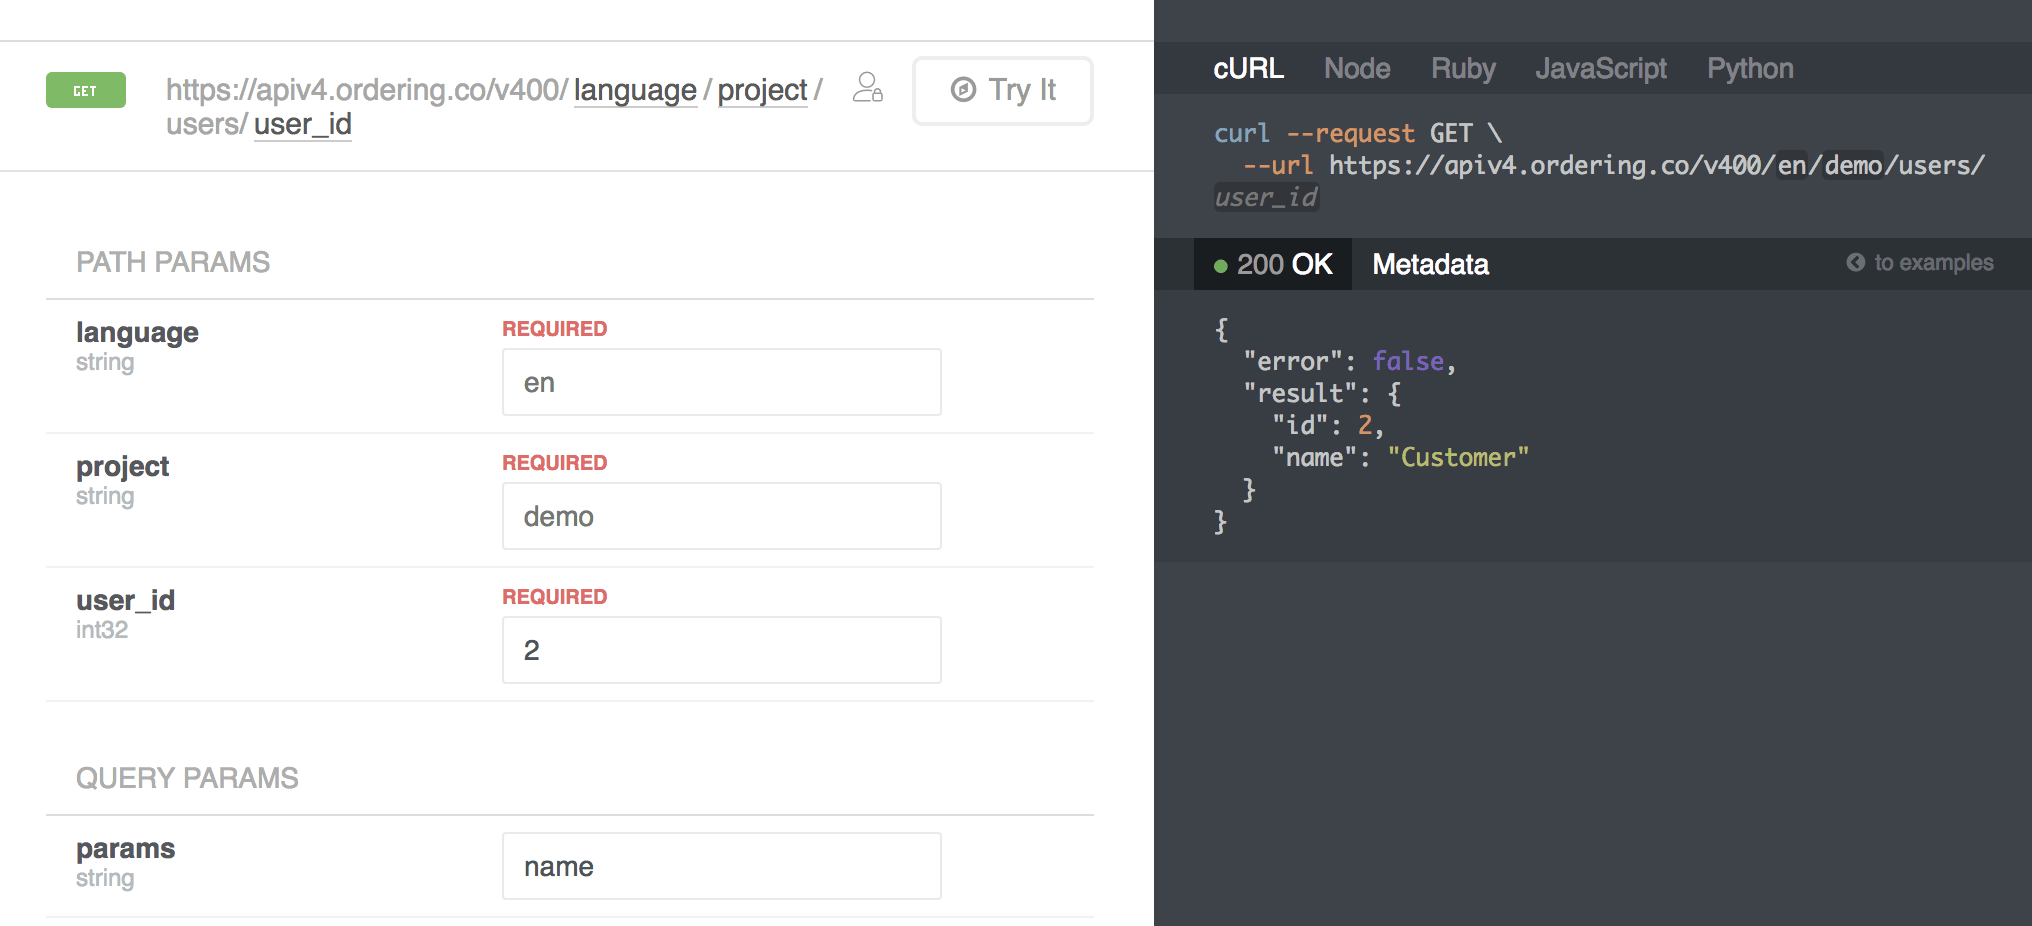Viewport: 2032px width, 926px height.
Task: Click the highlighted user_id placeholder in curl code
Action: pos(1267,197)
